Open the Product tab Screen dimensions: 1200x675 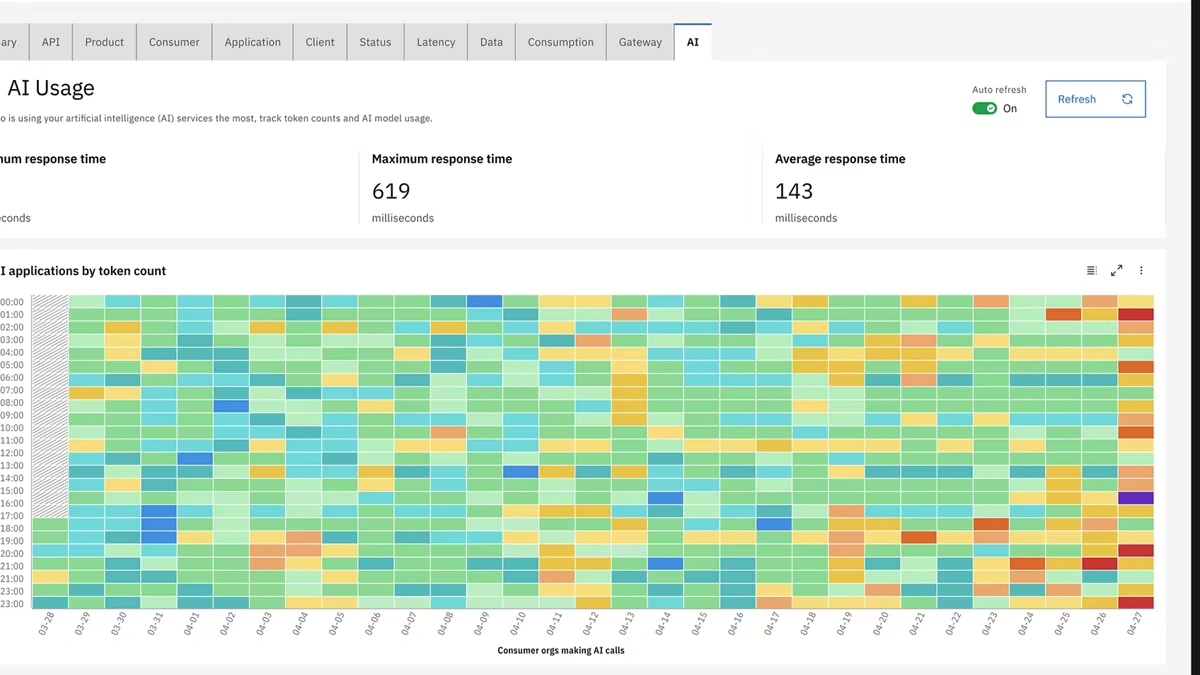(104, 42)
